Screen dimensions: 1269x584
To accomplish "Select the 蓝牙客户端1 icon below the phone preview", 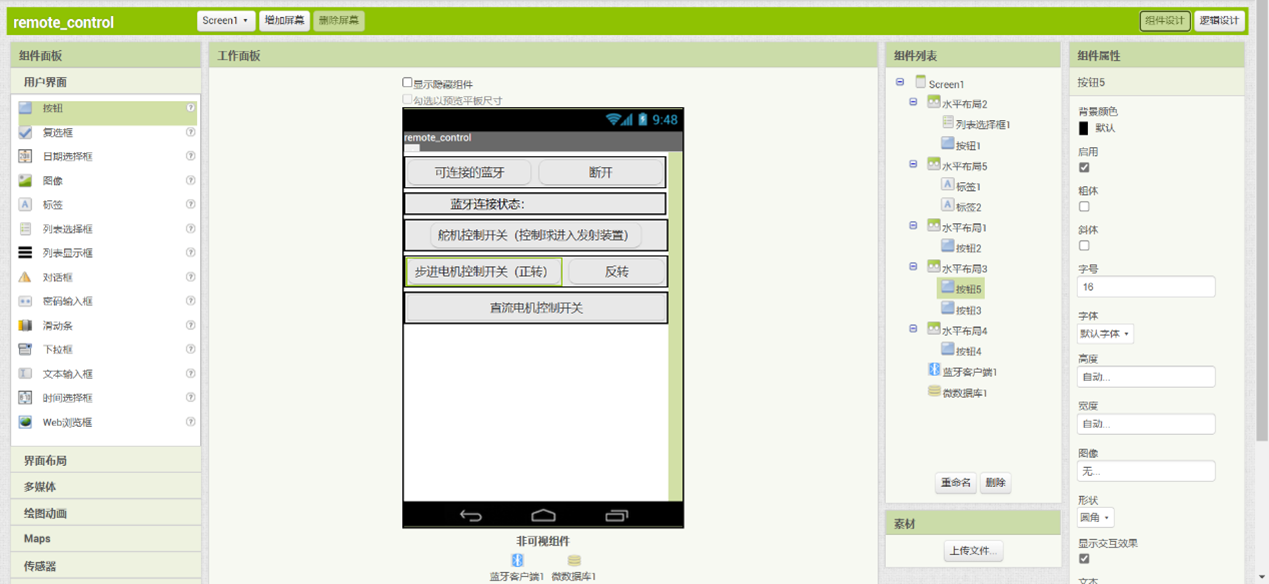I will click(x=517, y=561).
